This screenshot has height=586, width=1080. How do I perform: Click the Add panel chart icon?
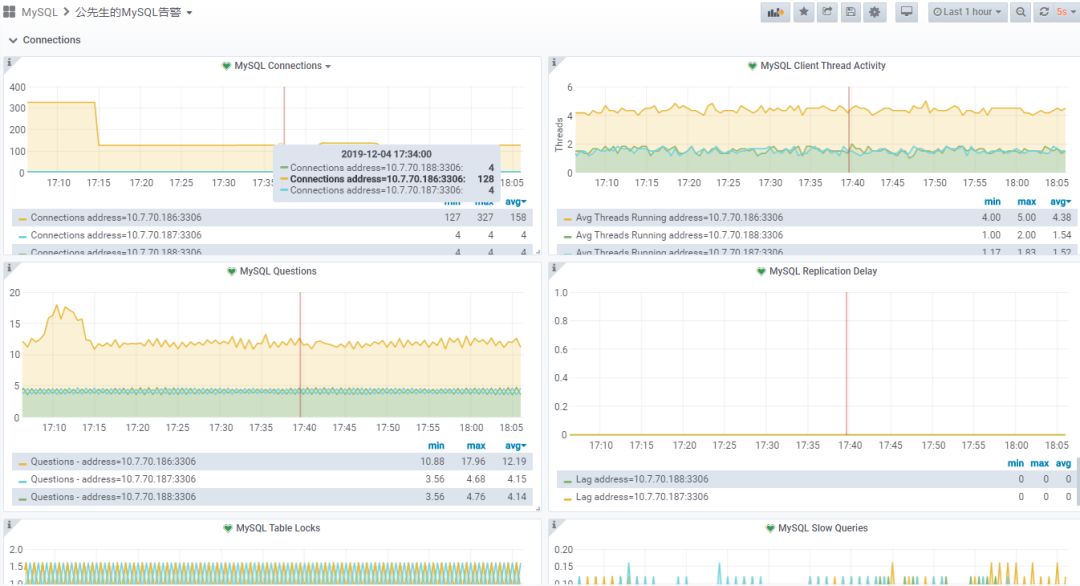(x=776, y=12)
